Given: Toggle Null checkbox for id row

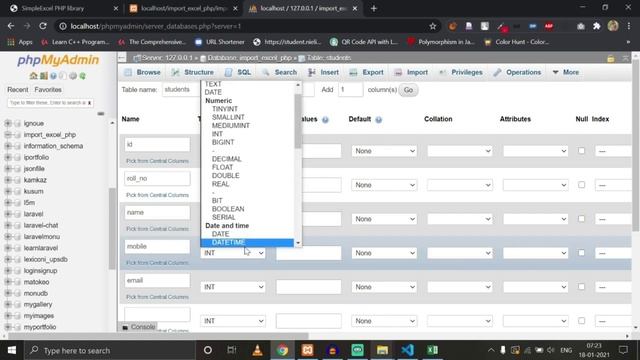Looking at the screenshot, I should [x=581, y=151].
